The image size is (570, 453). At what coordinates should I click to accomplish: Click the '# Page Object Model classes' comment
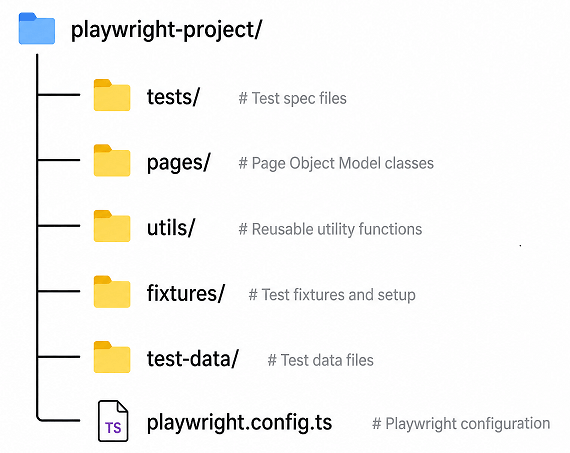(x=336, y=164)
